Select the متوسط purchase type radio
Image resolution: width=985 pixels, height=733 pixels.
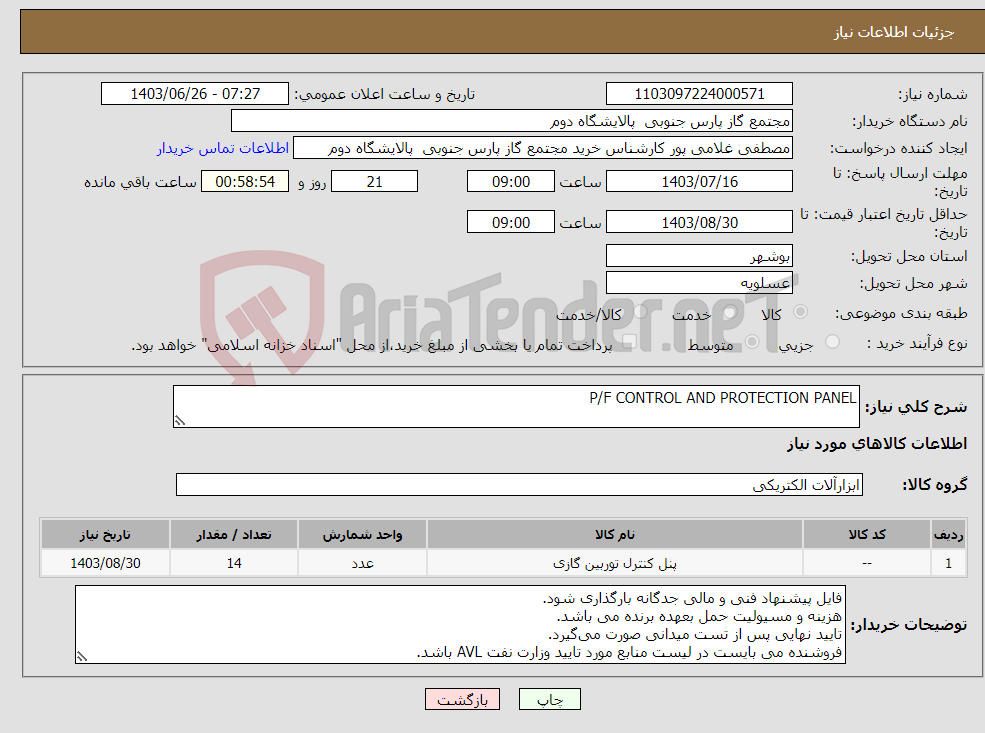(x=752, y=342)
